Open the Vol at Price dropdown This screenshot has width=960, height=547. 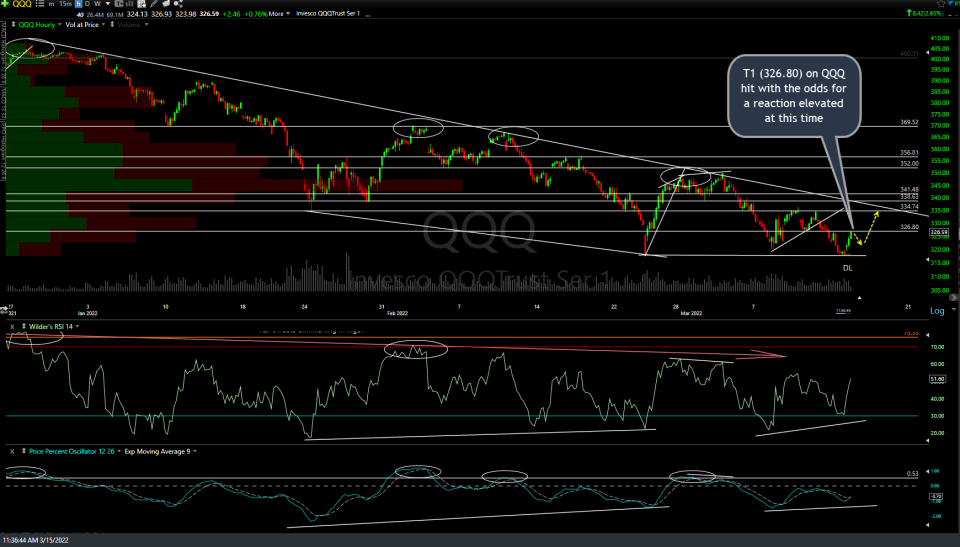[103, 25]
